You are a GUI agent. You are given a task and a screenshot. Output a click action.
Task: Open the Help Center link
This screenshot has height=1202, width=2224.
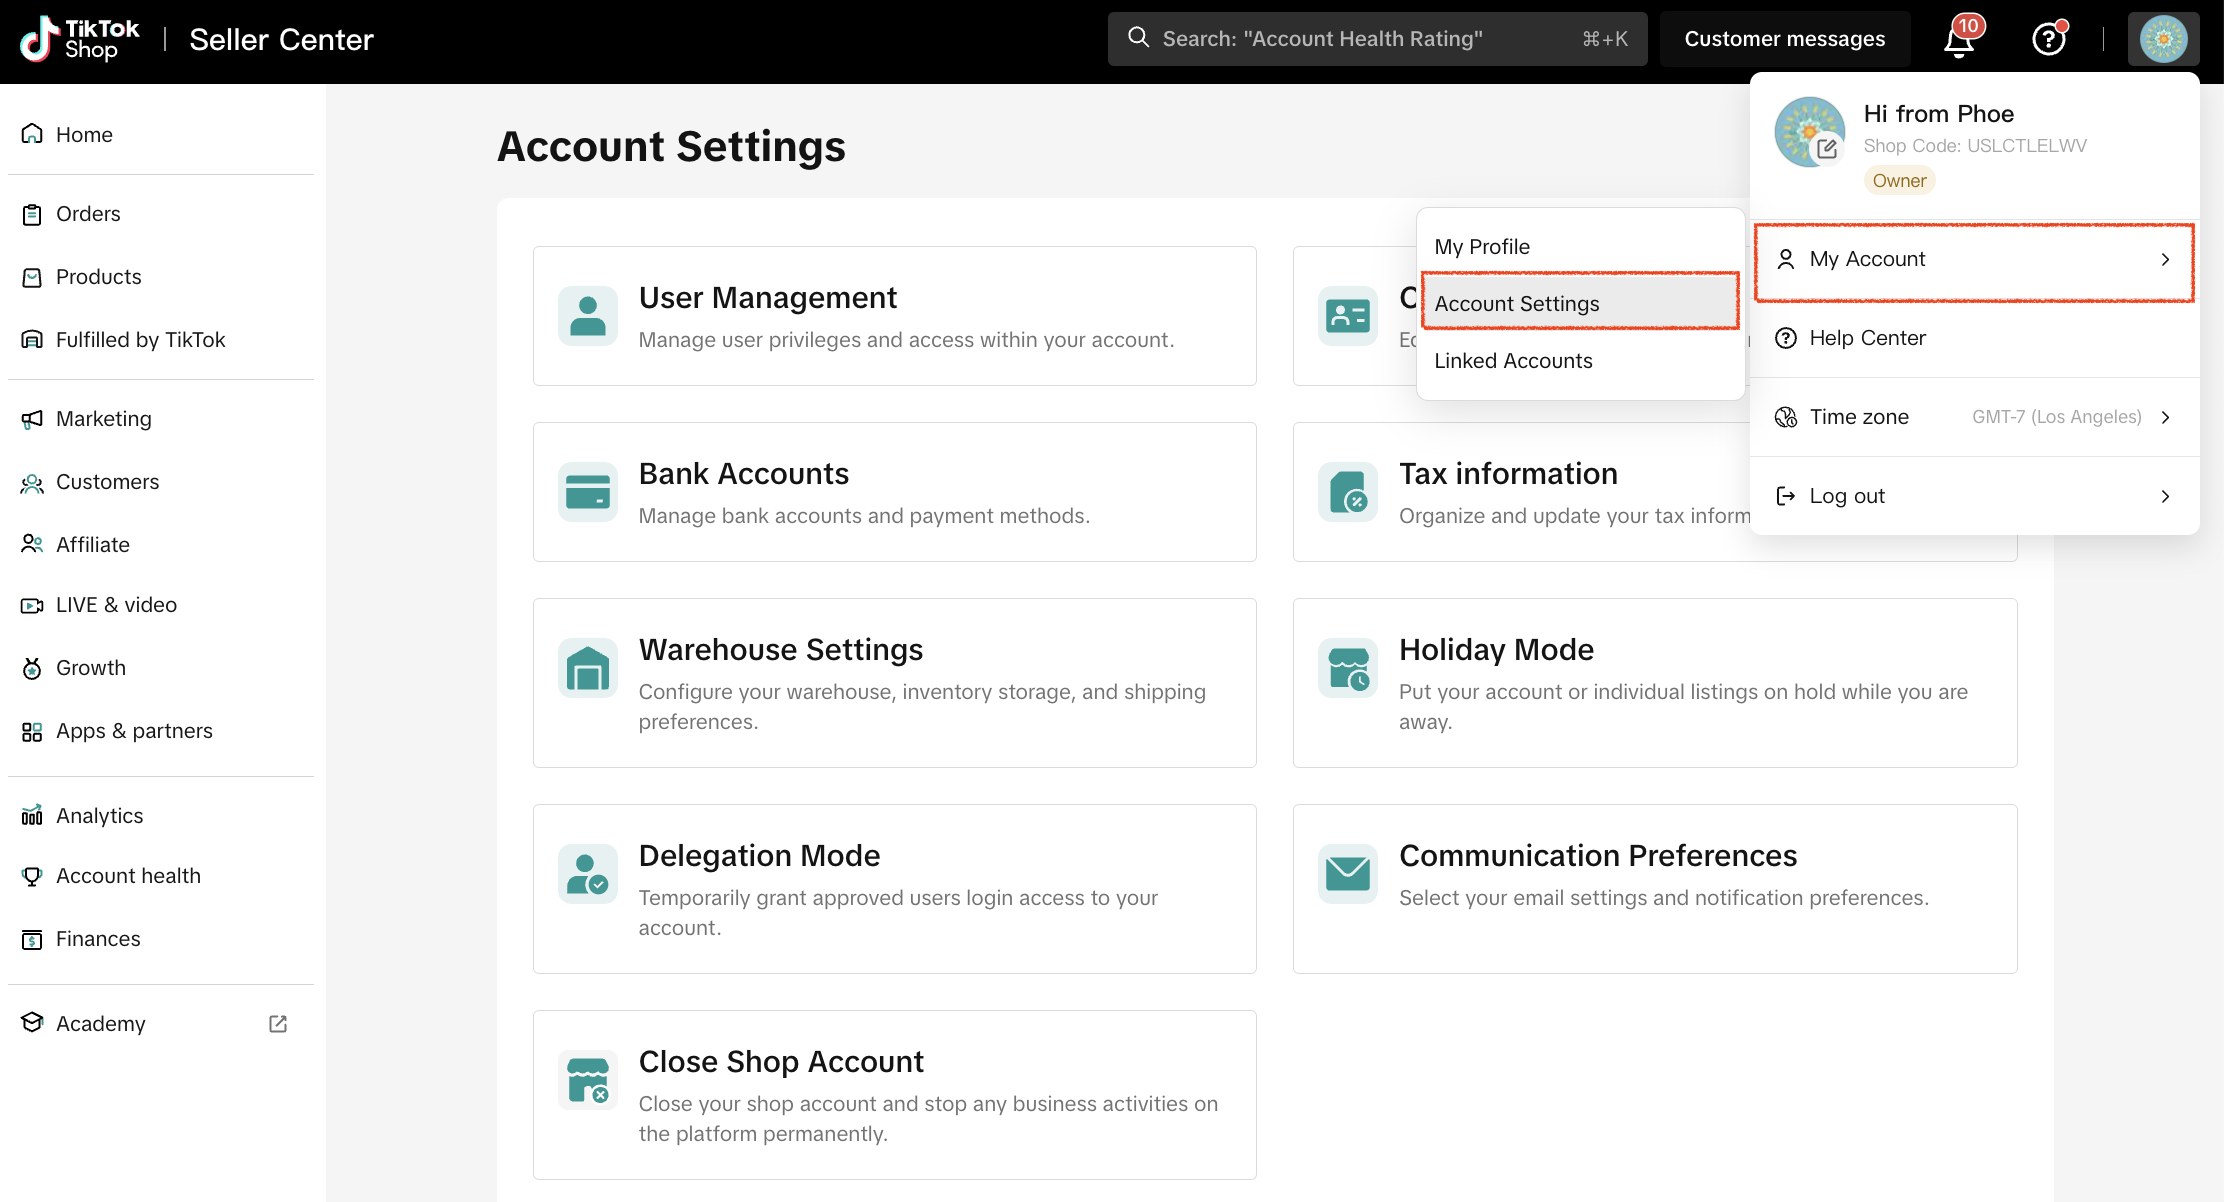(1867, 338)
